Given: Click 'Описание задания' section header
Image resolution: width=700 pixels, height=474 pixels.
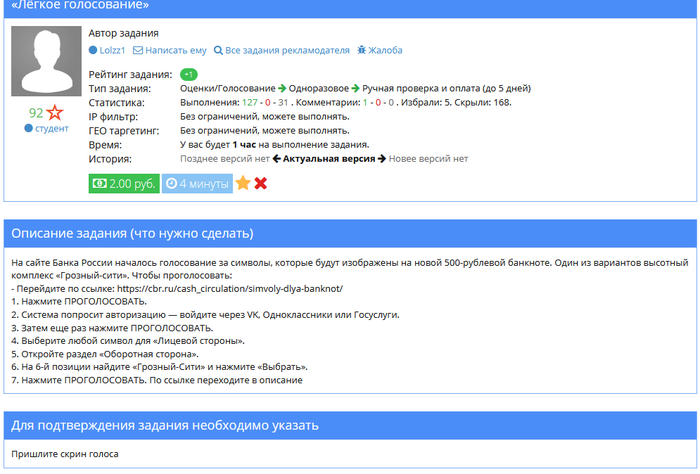Looking at the screenshot, I should (350, 233).
